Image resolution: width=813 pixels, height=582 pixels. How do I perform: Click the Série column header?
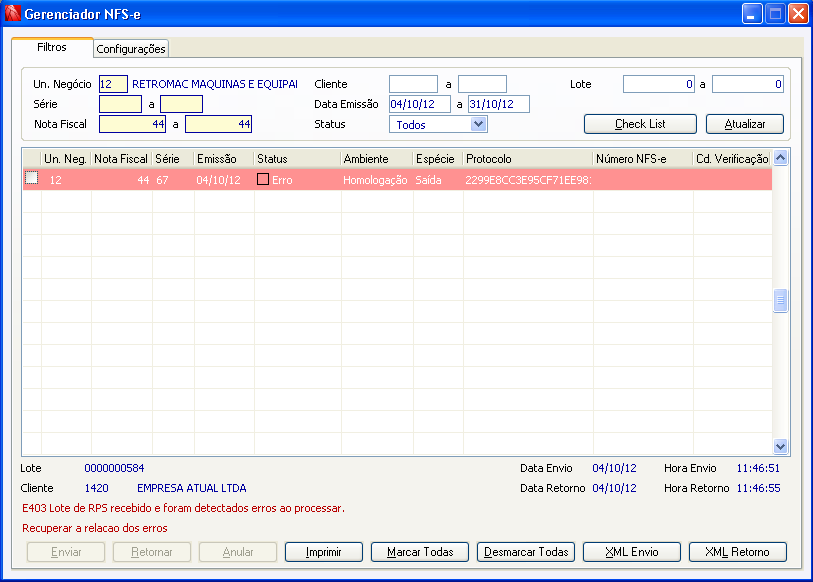(173, 159)
